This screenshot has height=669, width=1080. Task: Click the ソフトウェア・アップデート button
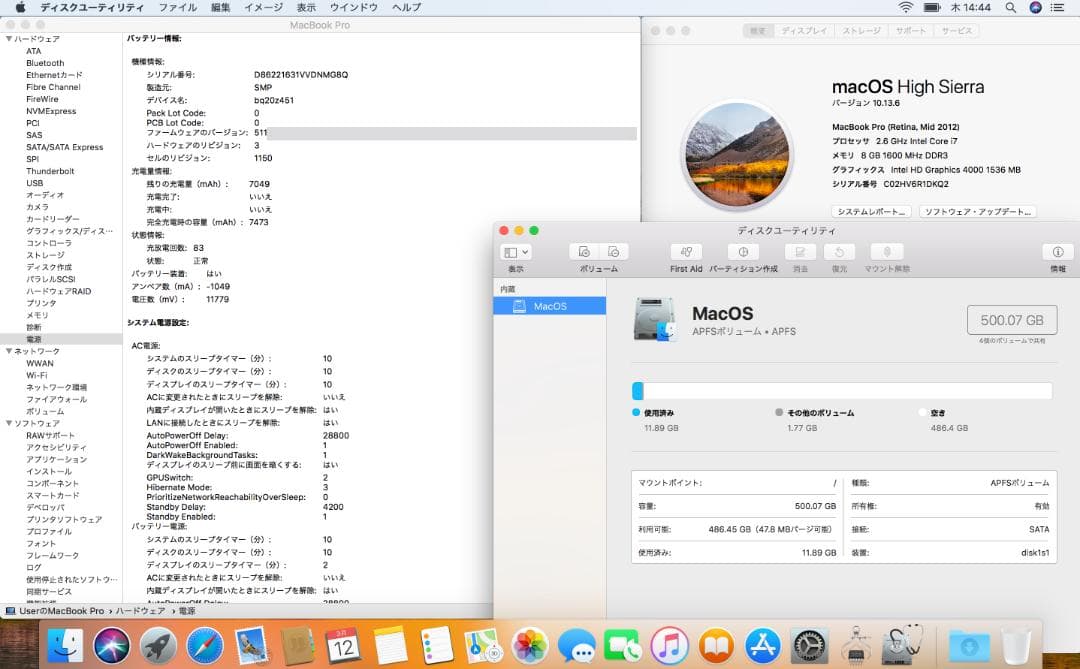tap(977, 212)
